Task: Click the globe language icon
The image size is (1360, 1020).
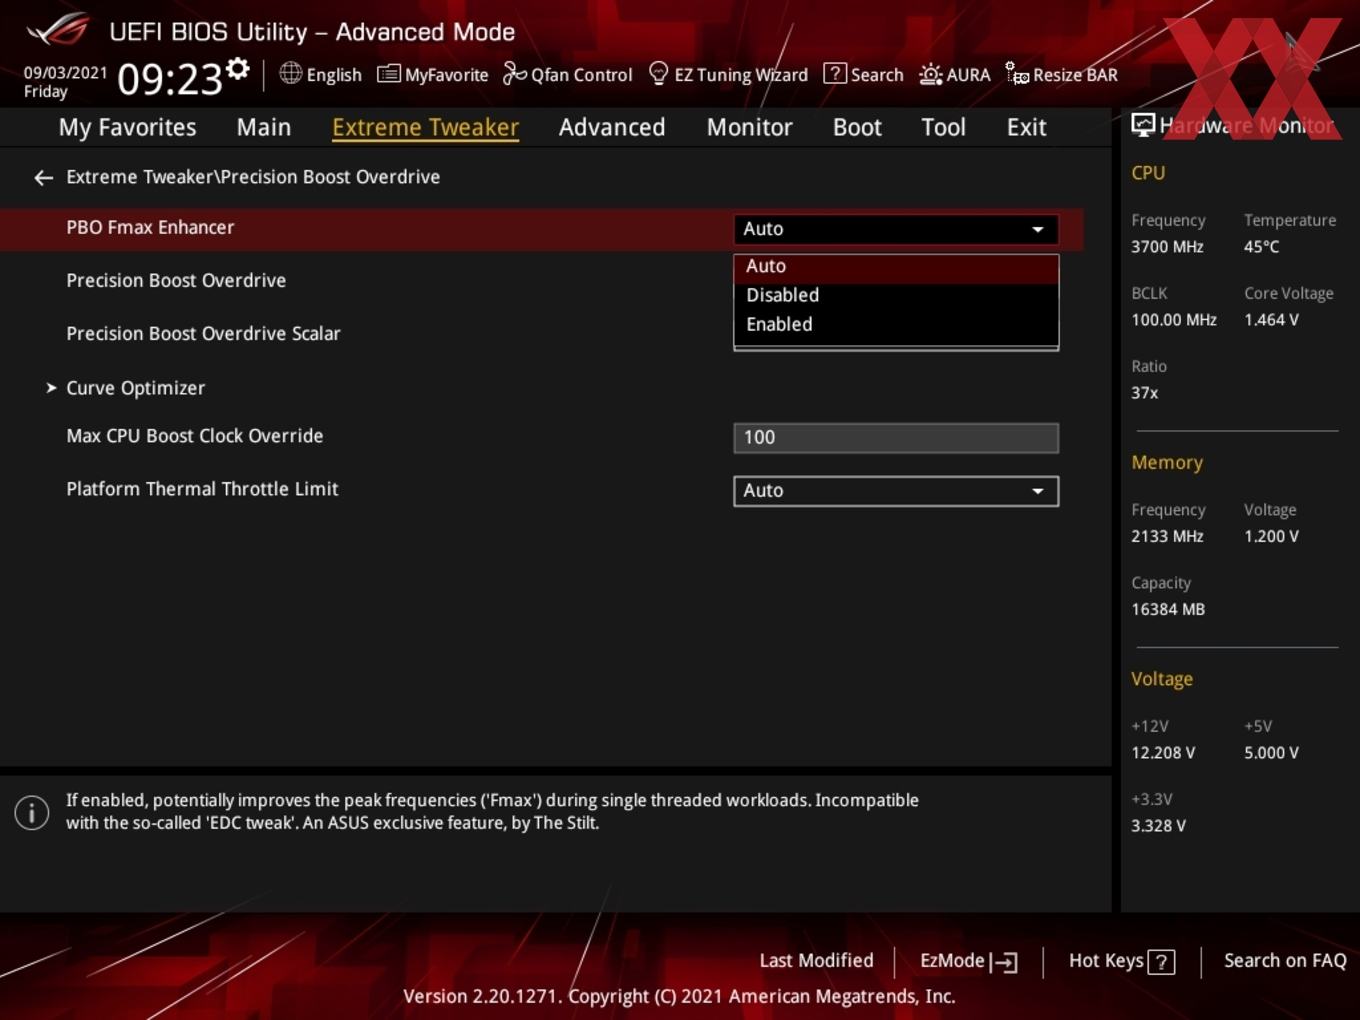Action: pos(290,73)
